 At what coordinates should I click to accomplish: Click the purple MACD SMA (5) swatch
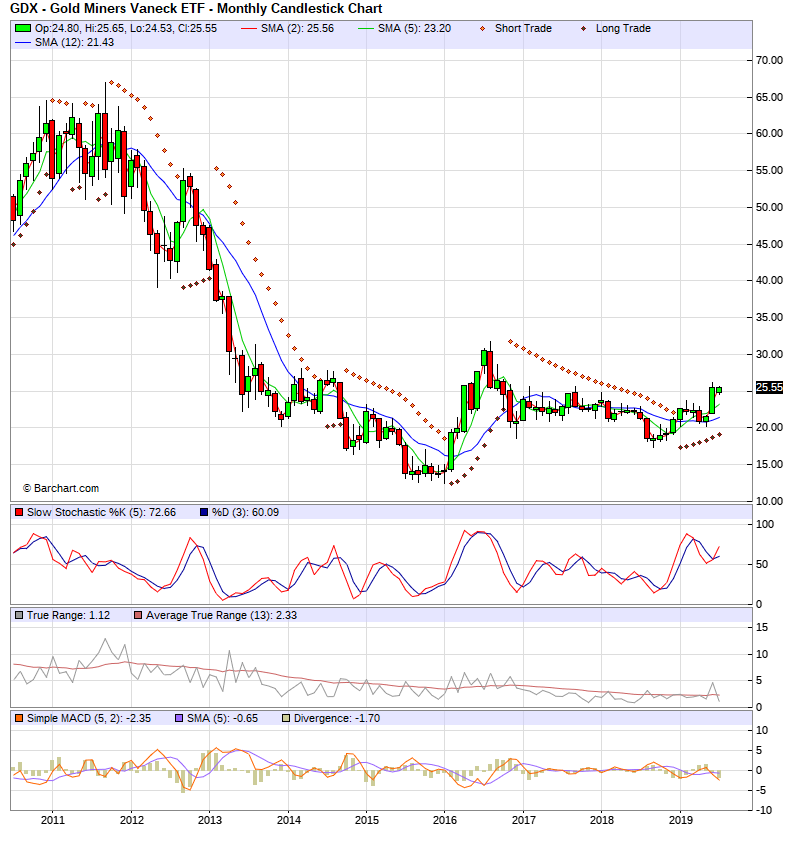pyautogui.click(x=179, y=719)
